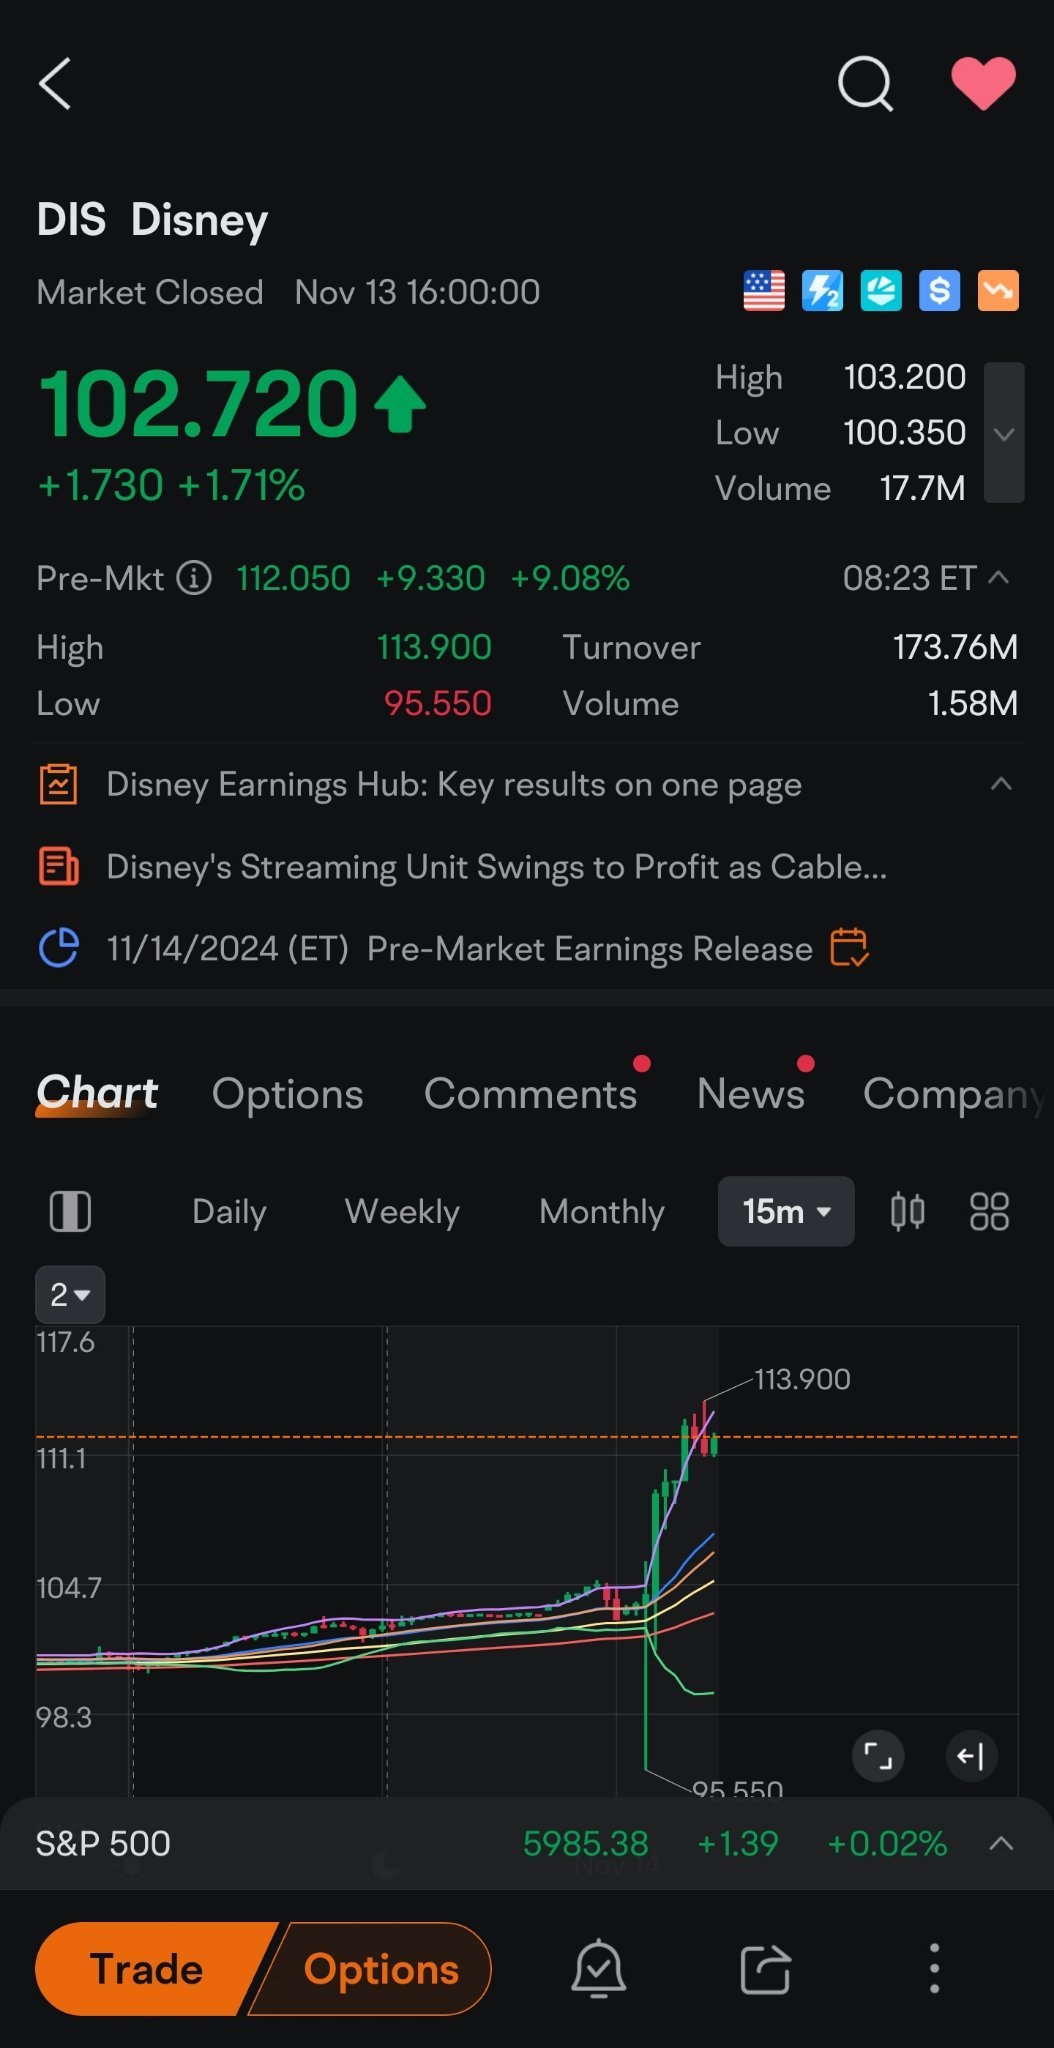
Task: Tap the pre-market Volume 1.58M value
Action: tap(972, 703)
